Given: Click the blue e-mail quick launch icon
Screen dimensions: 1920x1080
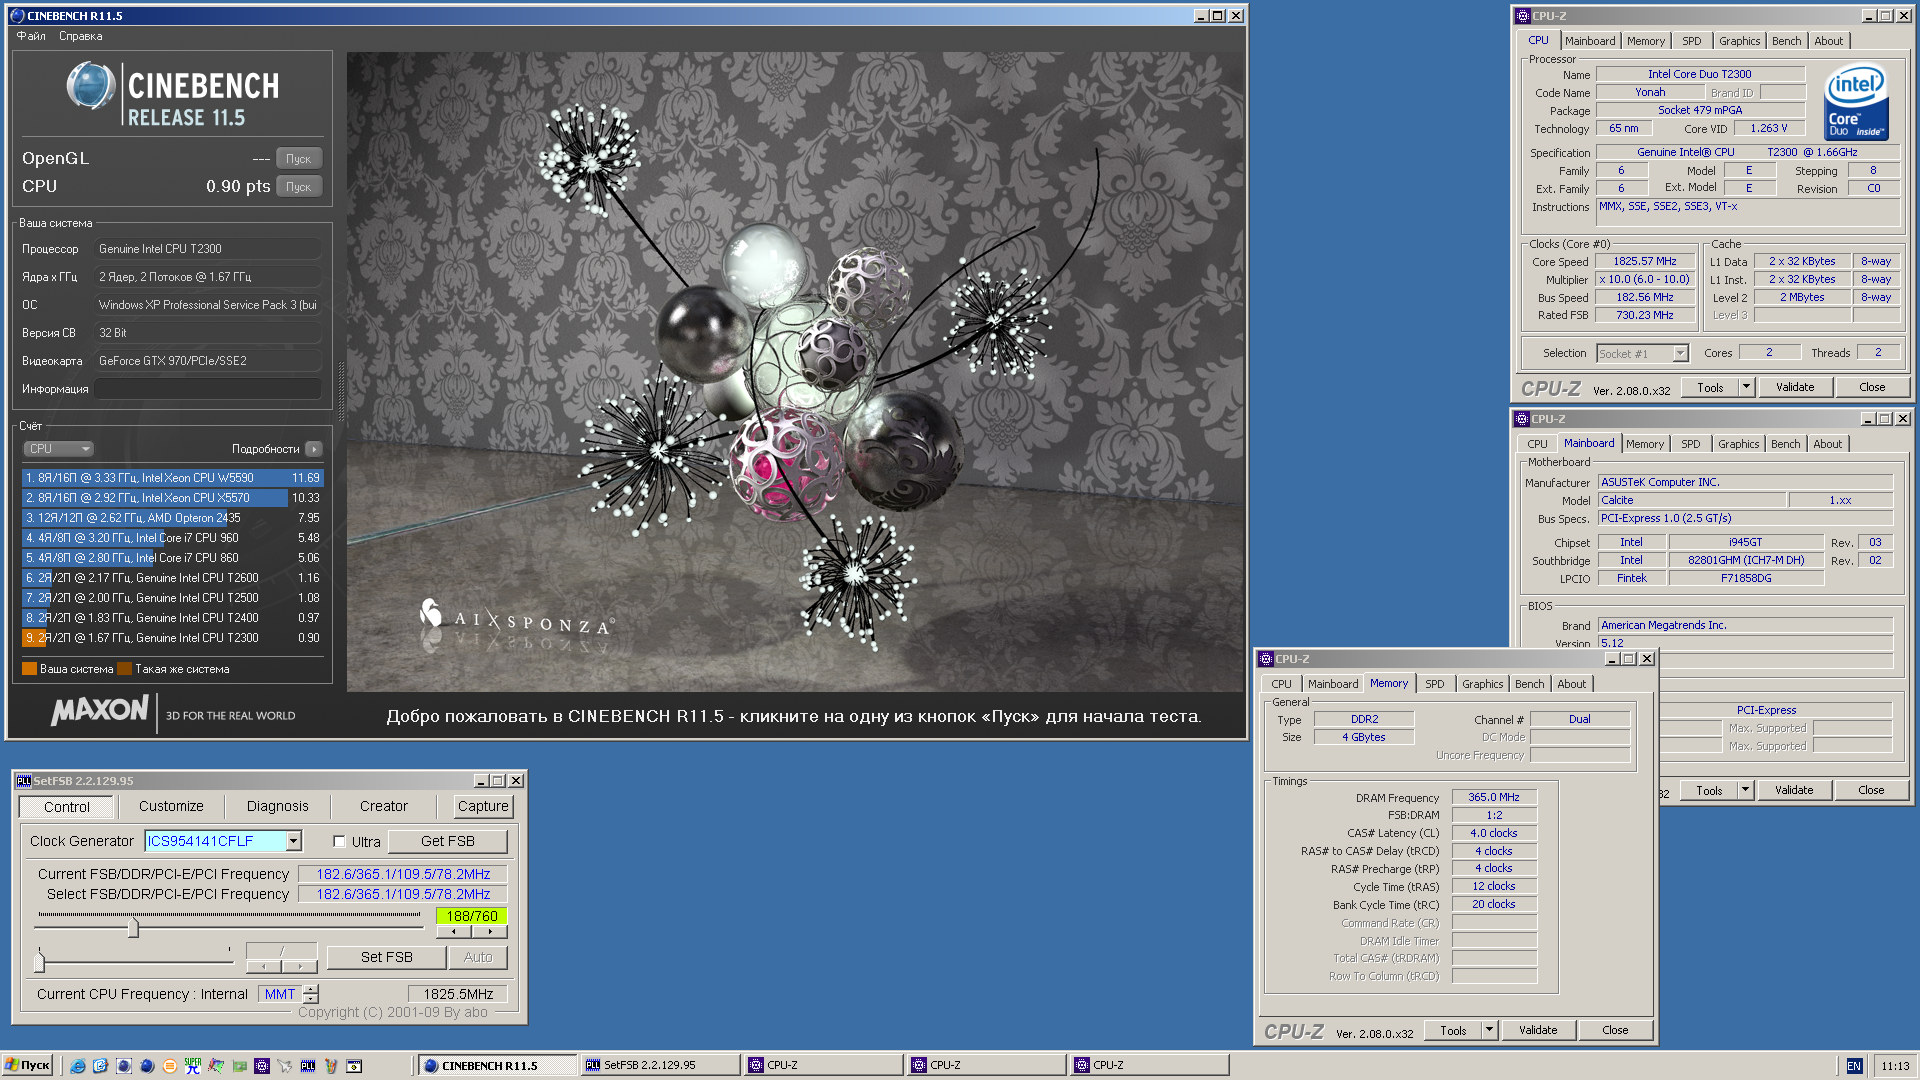Looking at the screenshot, I should point(100,1066).
